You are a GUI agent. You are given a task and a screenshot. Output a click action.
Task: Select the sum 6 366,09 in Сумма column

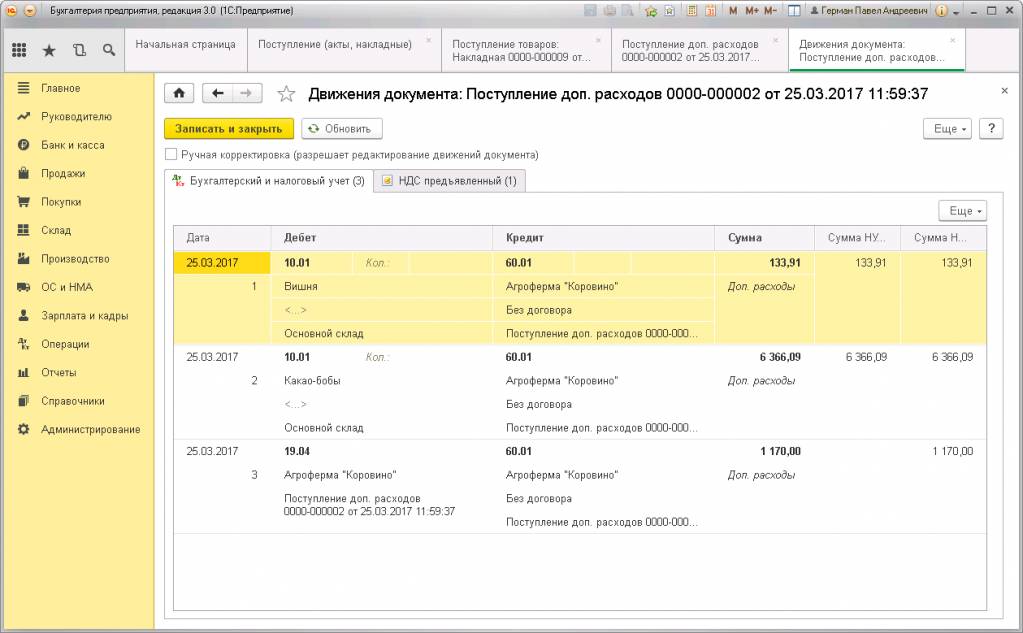(x=780, y=357)
